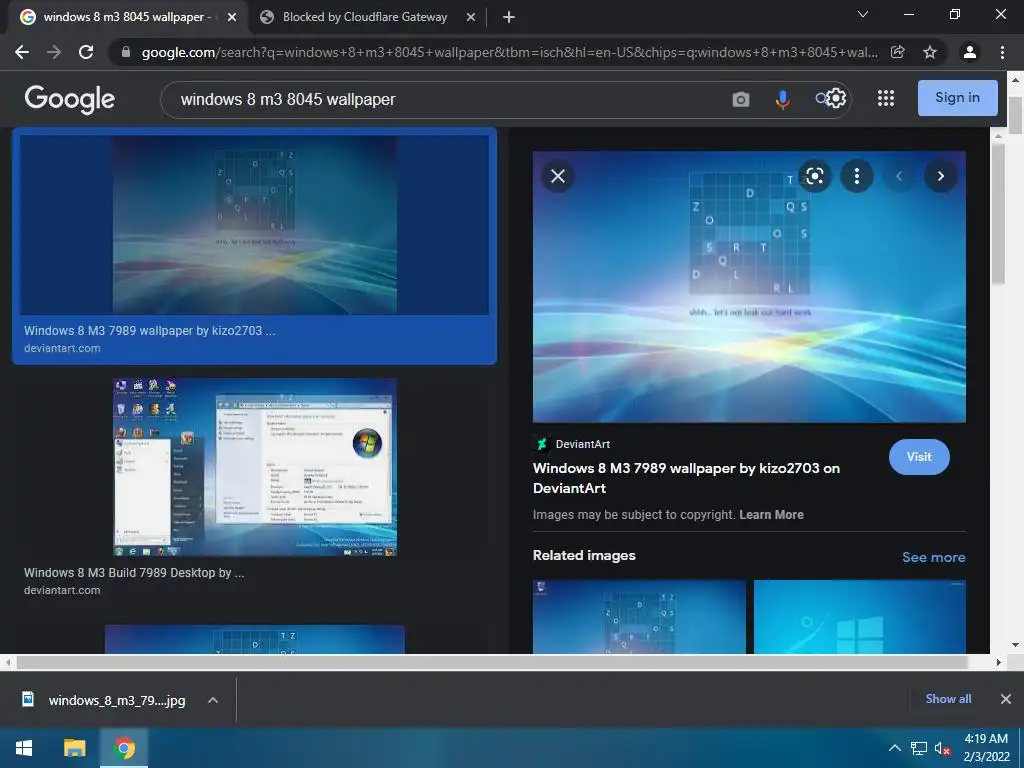Image resolution: width=1024 pixels, height=768 pixels.
Task: Open 'Windows 8 M3 7989 wallpaper by kizo2703 on DeviantArt' title
Action: point(686,478)
